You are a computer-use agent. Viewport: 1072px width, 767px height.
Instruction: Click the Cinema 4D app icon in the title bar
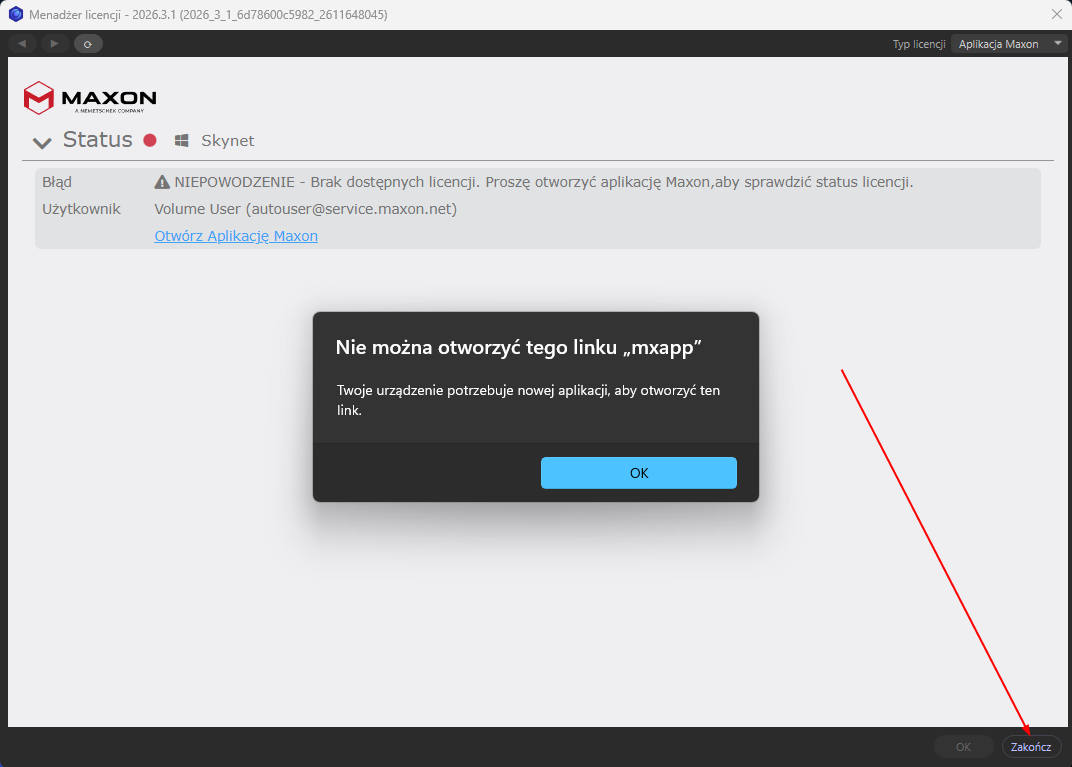click(15, 14)
